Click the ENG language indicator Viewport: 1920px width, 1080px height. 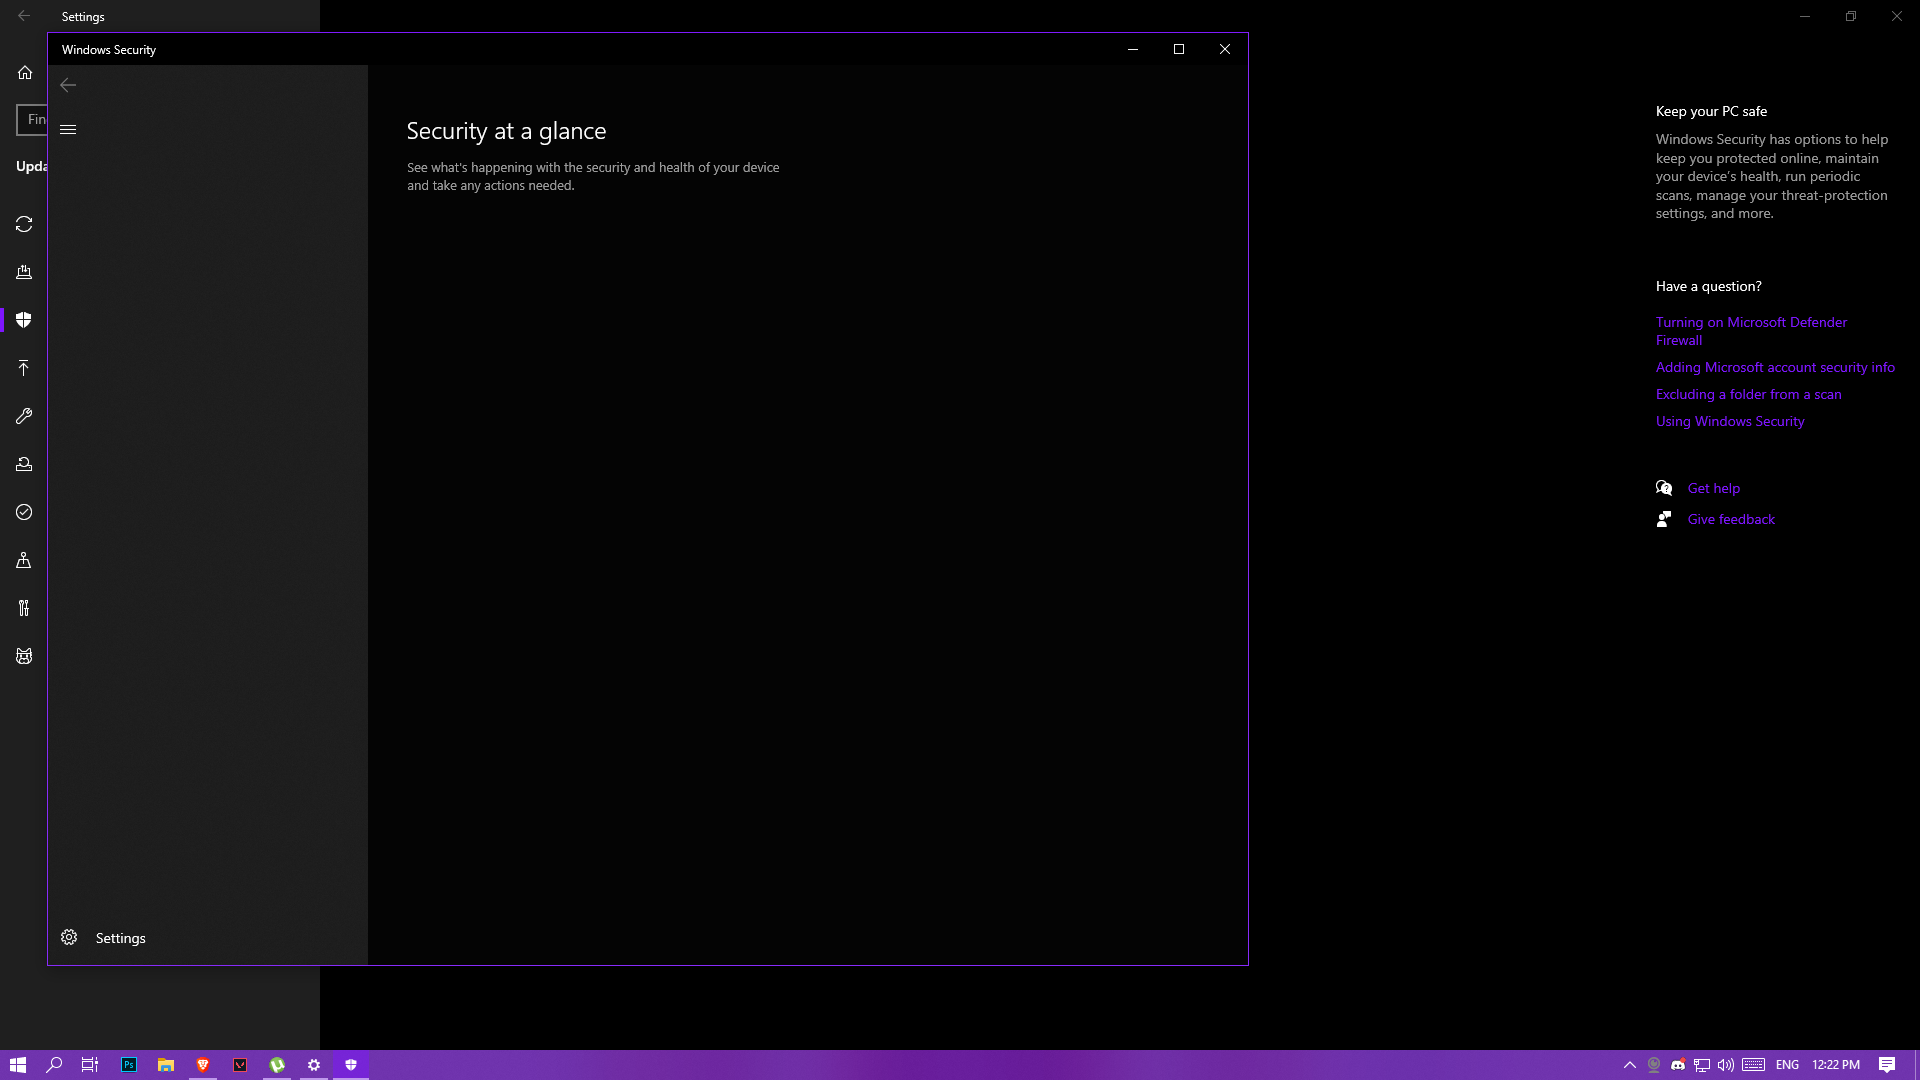click(x=1787, y=1065)
